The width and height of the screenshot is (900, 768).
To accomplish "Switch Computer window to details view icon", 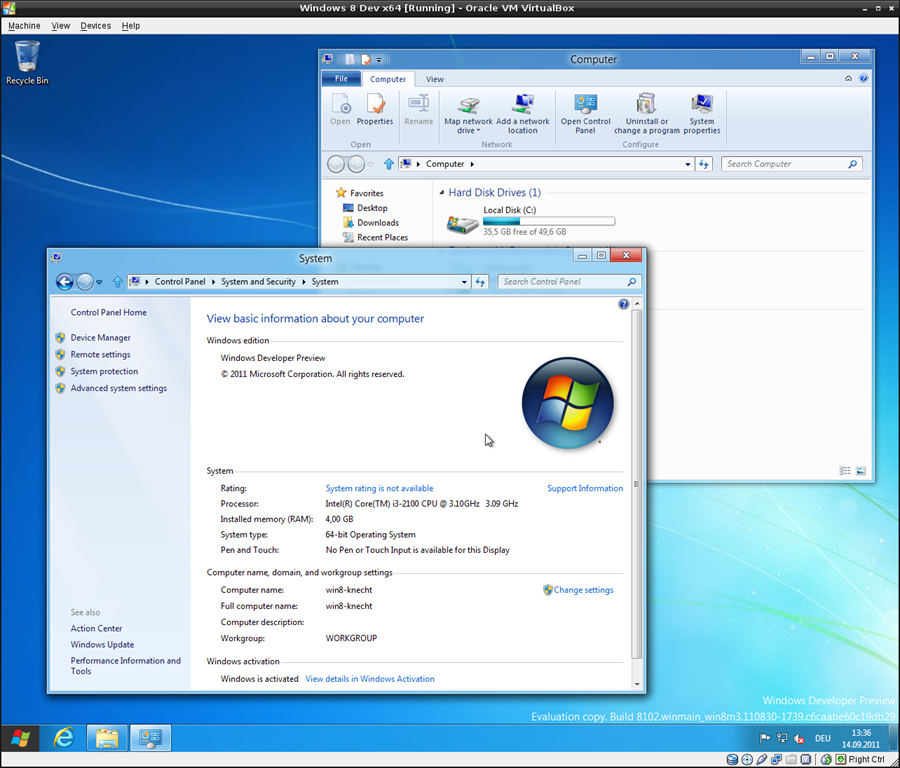I will click(x=845, y=471).
